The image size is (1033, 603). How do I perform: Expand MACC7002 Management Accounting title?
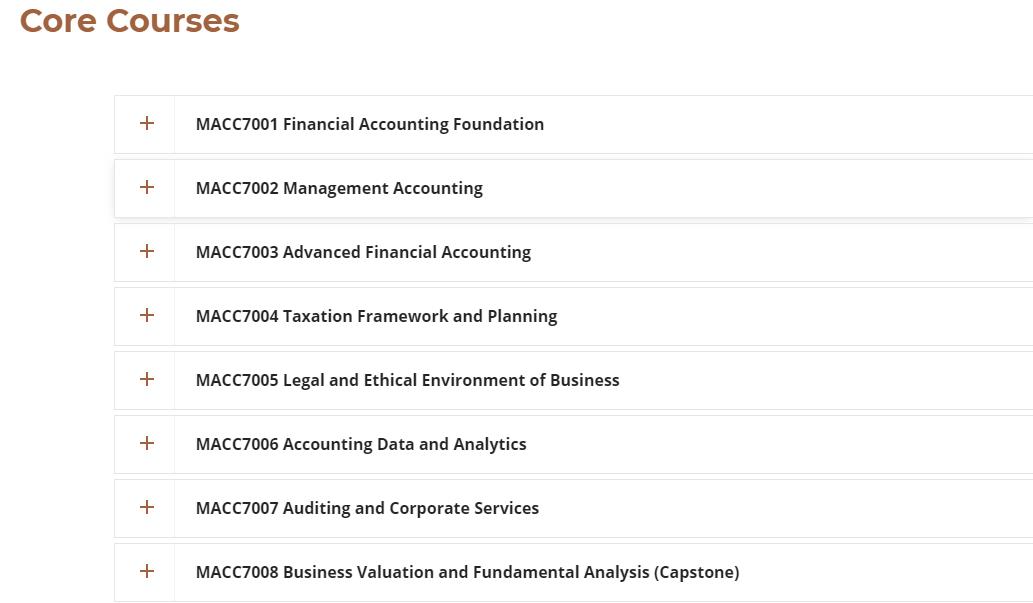339,188
